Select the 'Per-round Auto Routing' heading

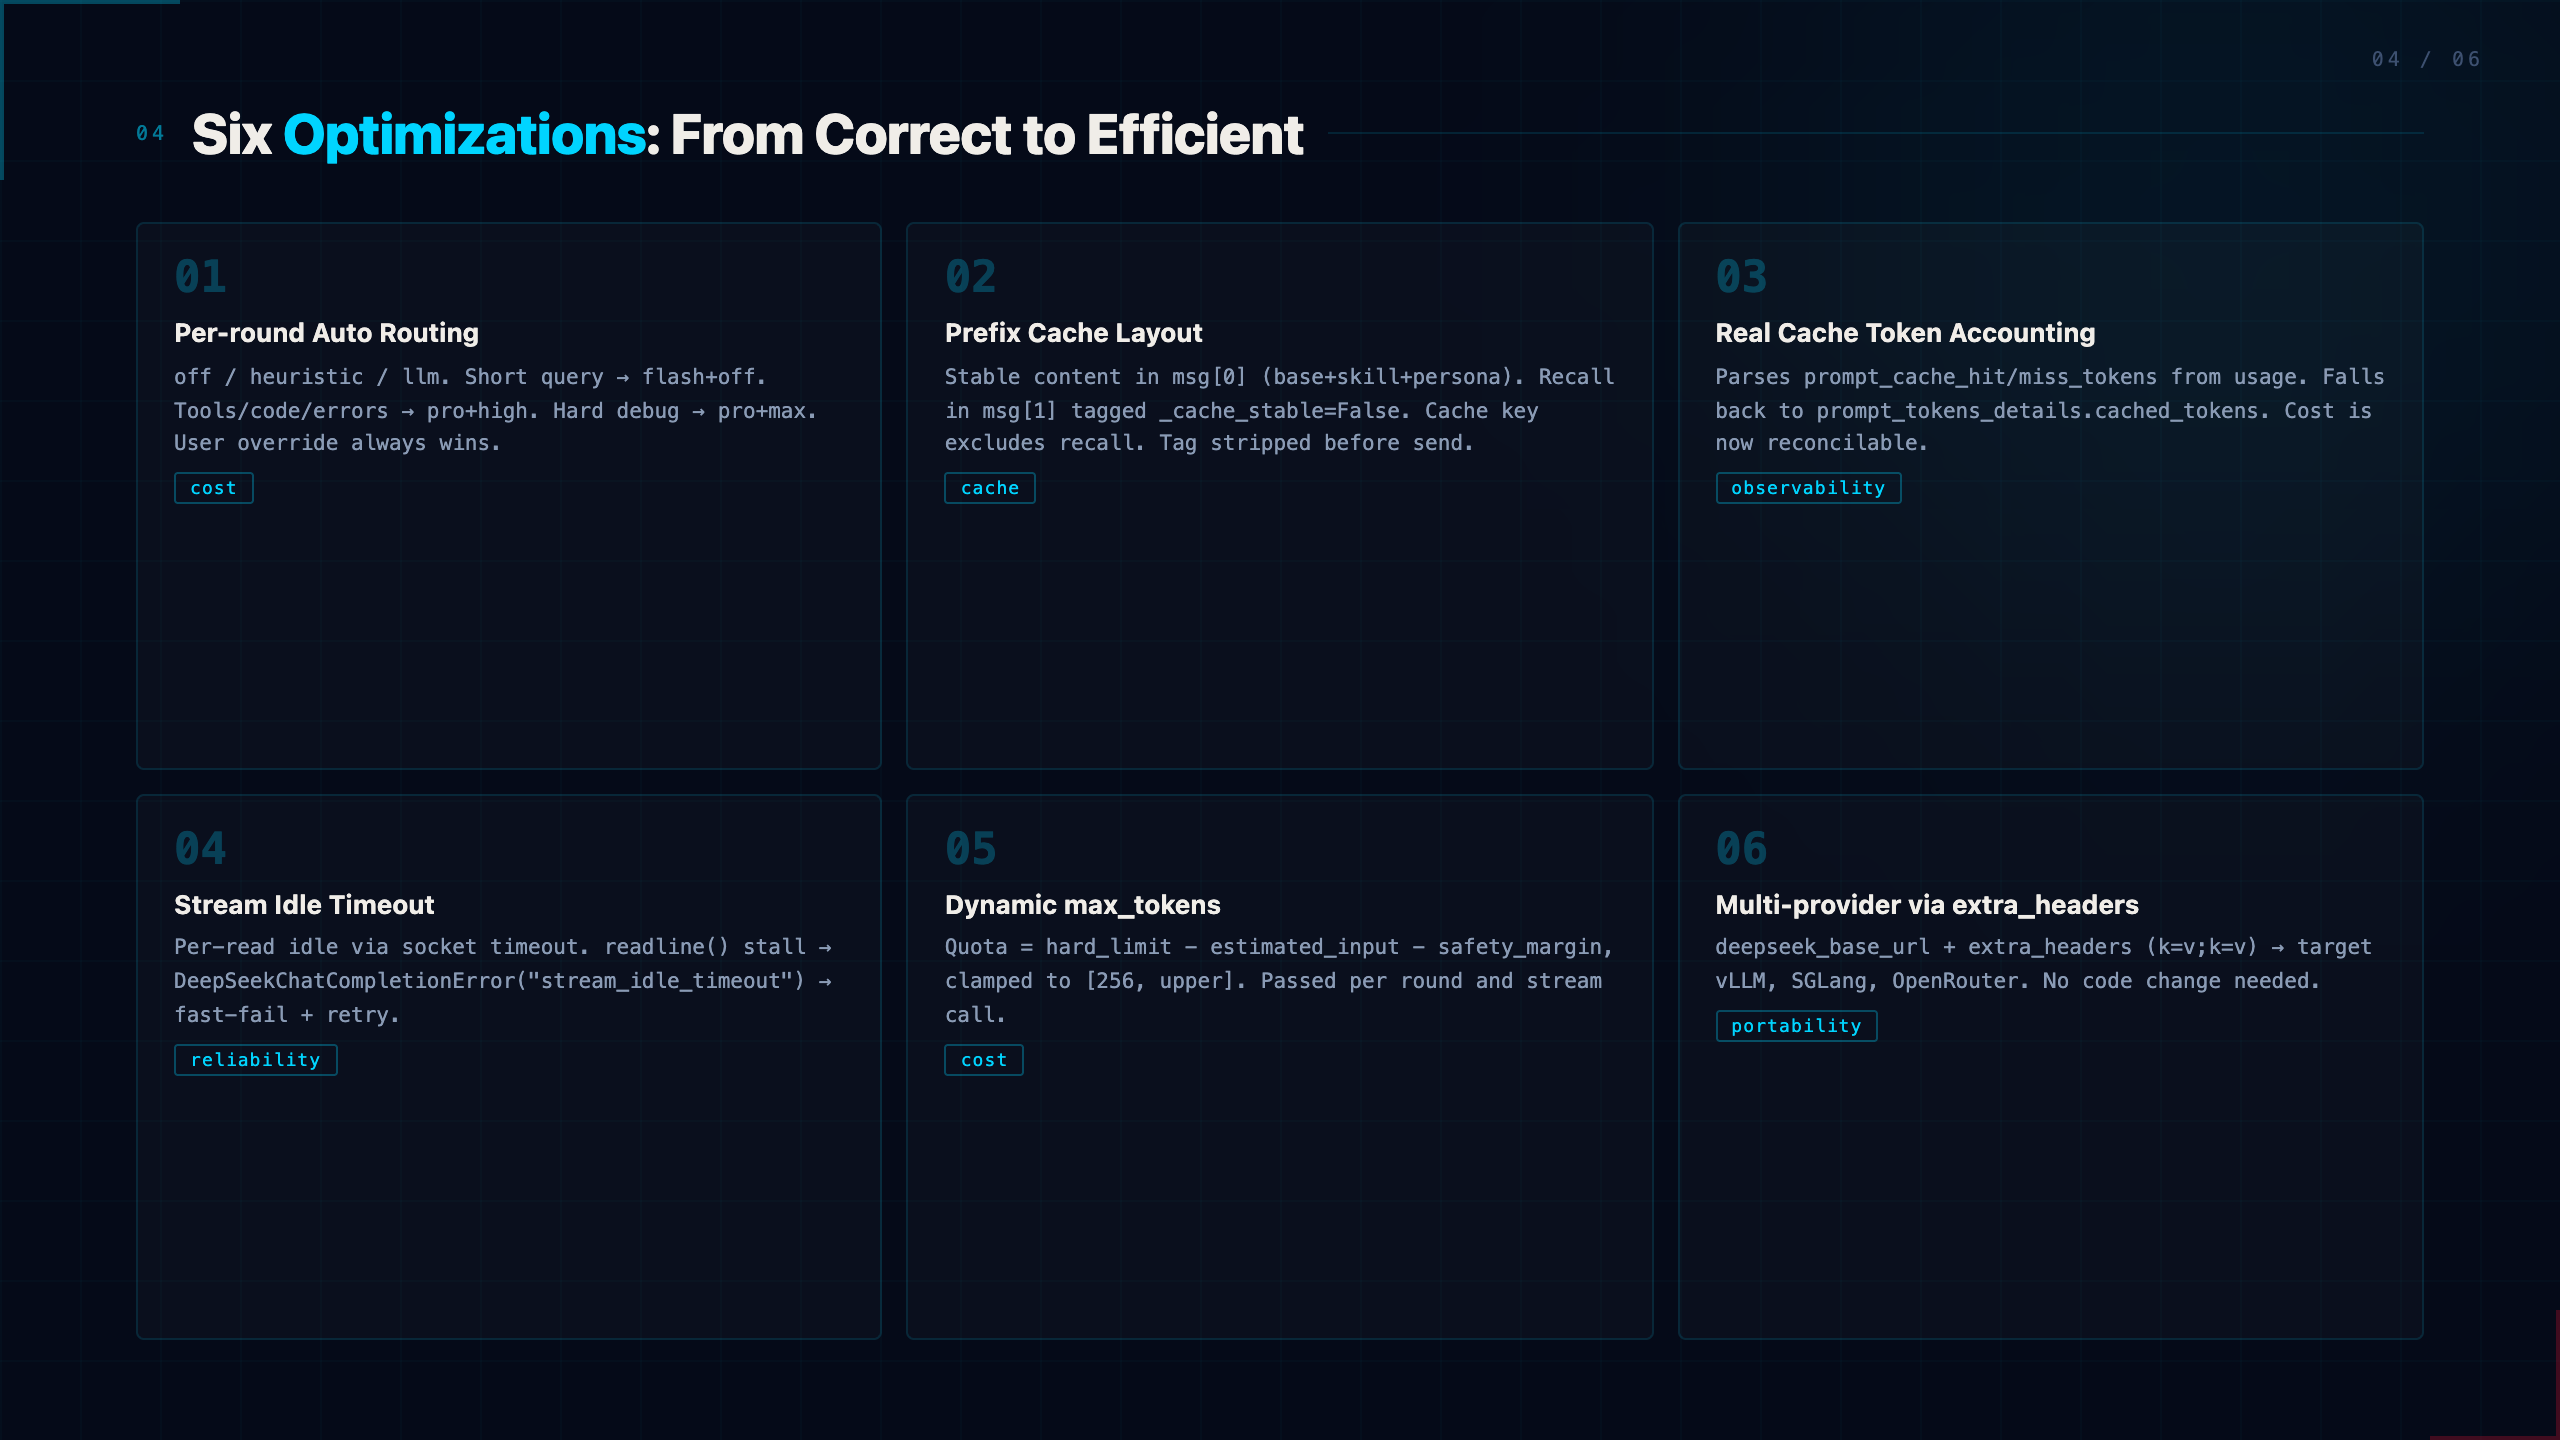[x=326, y=332]
